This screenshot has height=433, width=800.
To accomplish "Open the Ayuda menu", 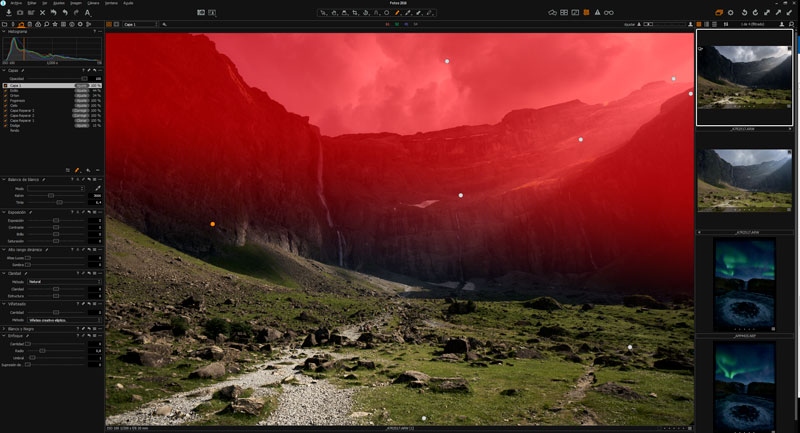I will pos(127,3).
